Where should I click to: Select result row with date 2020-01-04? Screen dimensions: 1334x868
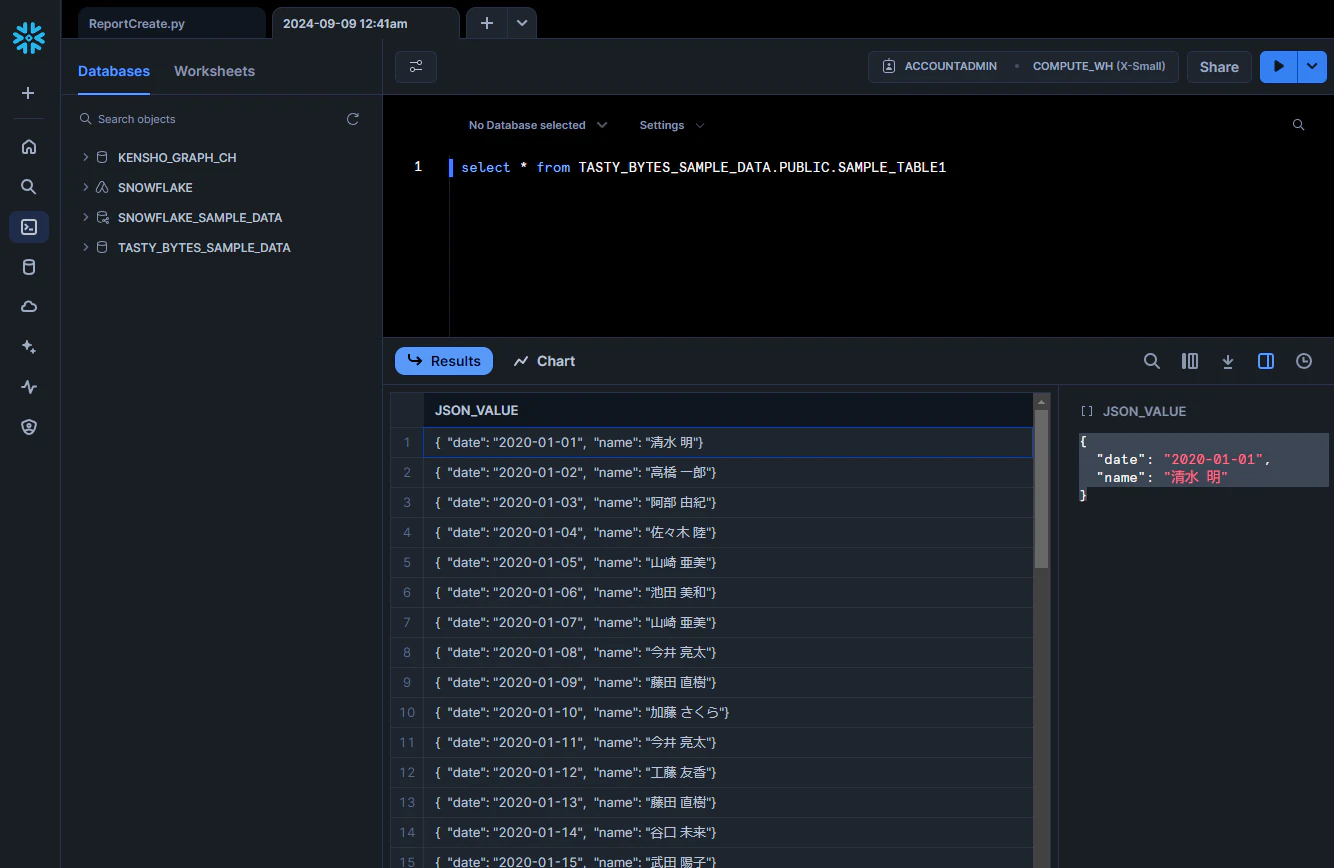(x=727, y=532)
